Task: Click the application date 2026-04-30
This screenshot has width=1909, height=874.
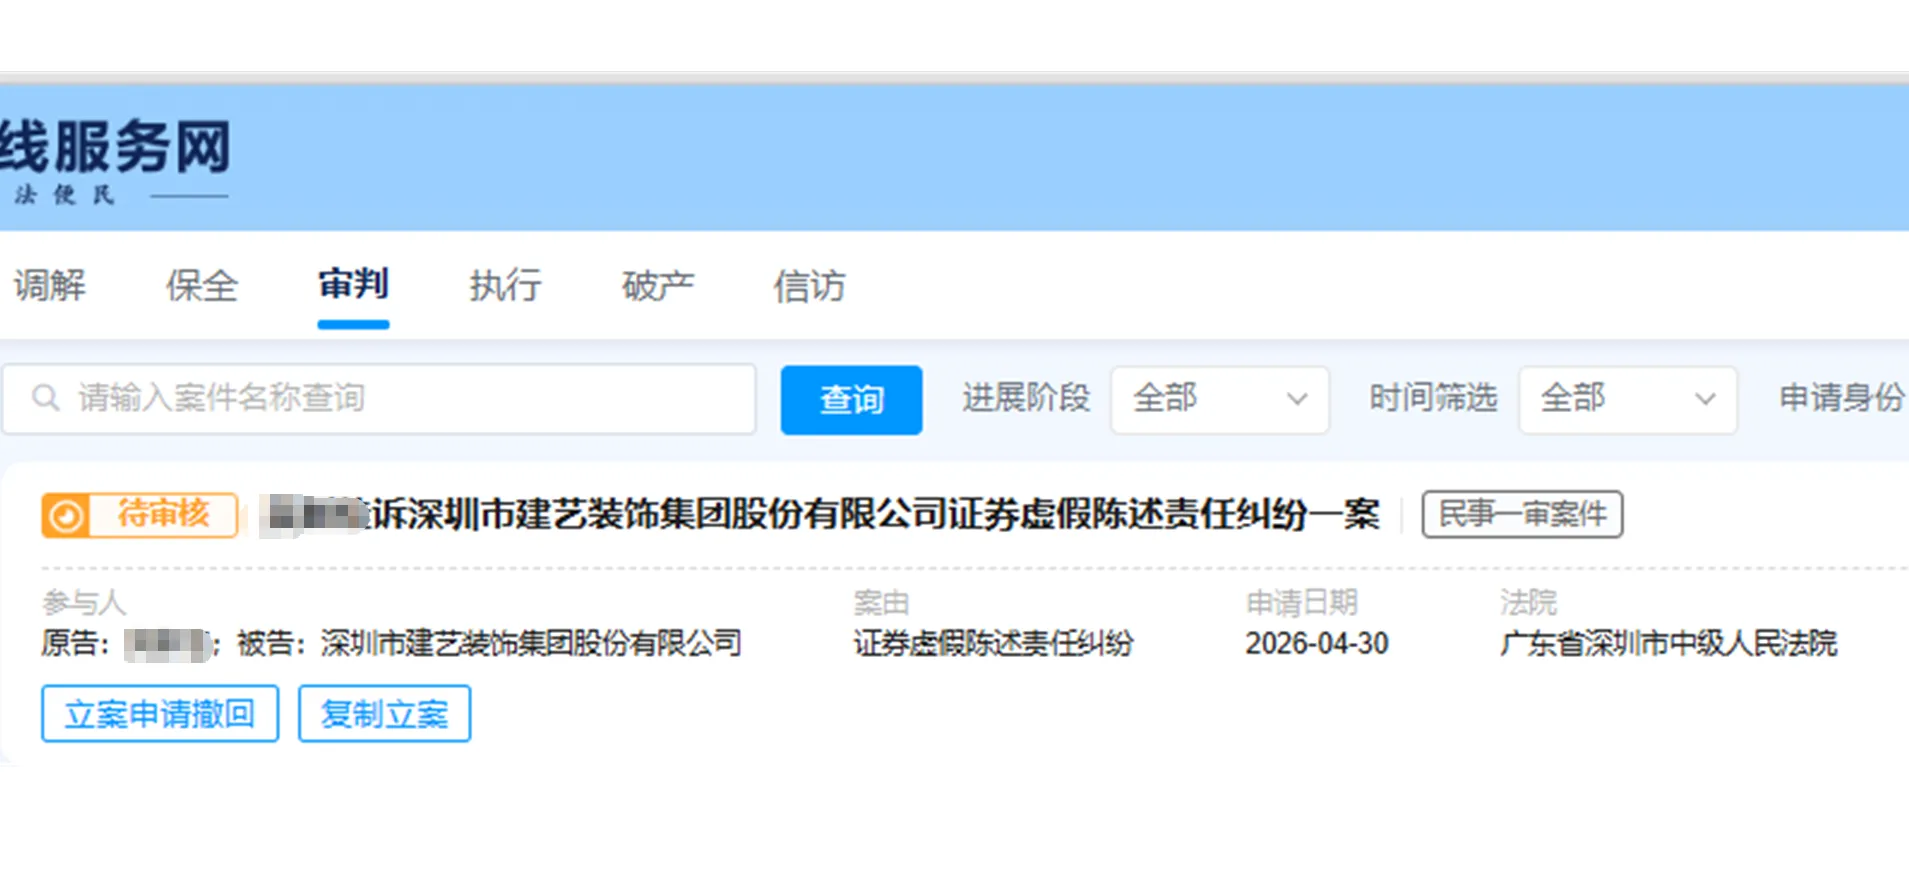Action: tap(1317, 644)
